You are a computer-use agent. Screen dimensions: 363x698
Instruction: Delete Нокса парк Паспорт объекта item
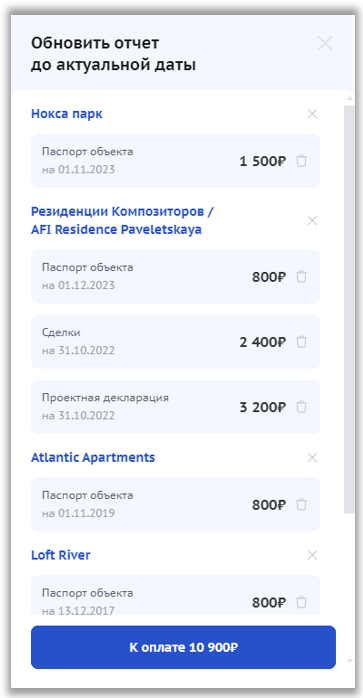click(x=302, y=161)
